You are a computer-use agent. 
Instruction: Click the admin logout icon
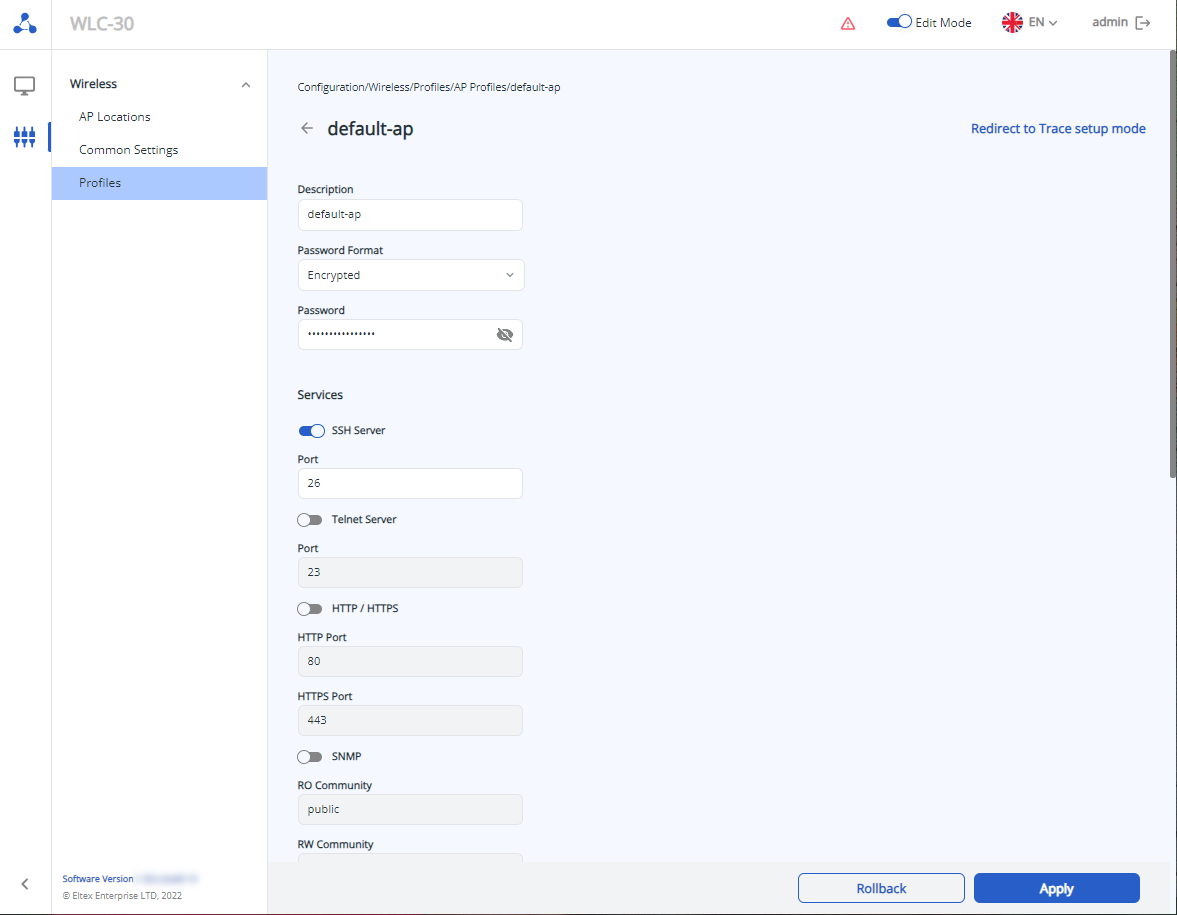pos(1143,23)
